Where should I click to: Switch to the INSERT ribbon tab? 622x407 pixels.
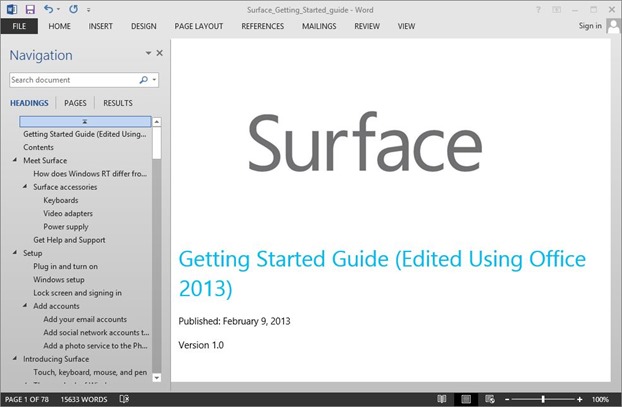[100, 26]
